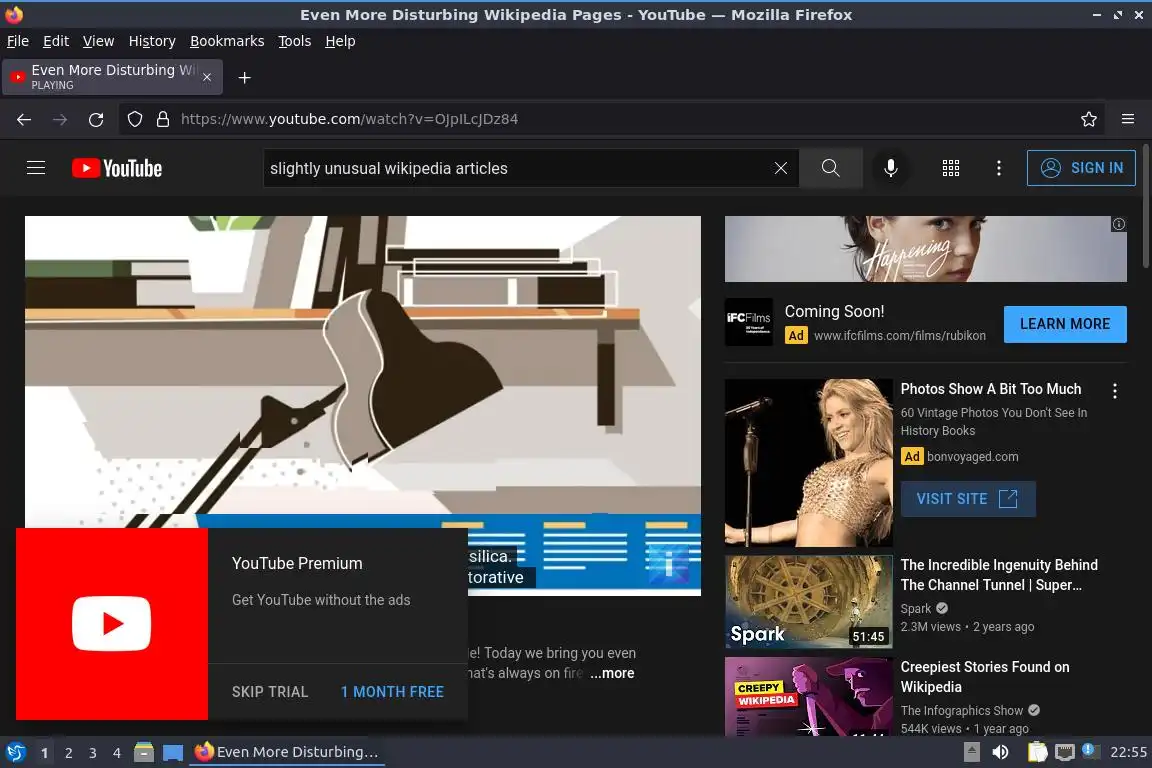1152x768 pixels.
Task: Show the desktop from the taskbar
Action: [173, 753]
